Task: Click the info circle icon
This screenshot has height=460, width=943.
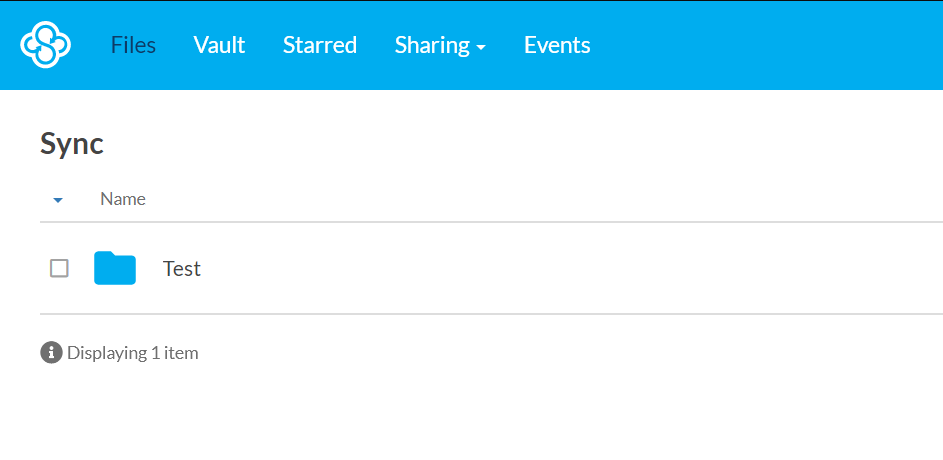Action: coord(51,352)
